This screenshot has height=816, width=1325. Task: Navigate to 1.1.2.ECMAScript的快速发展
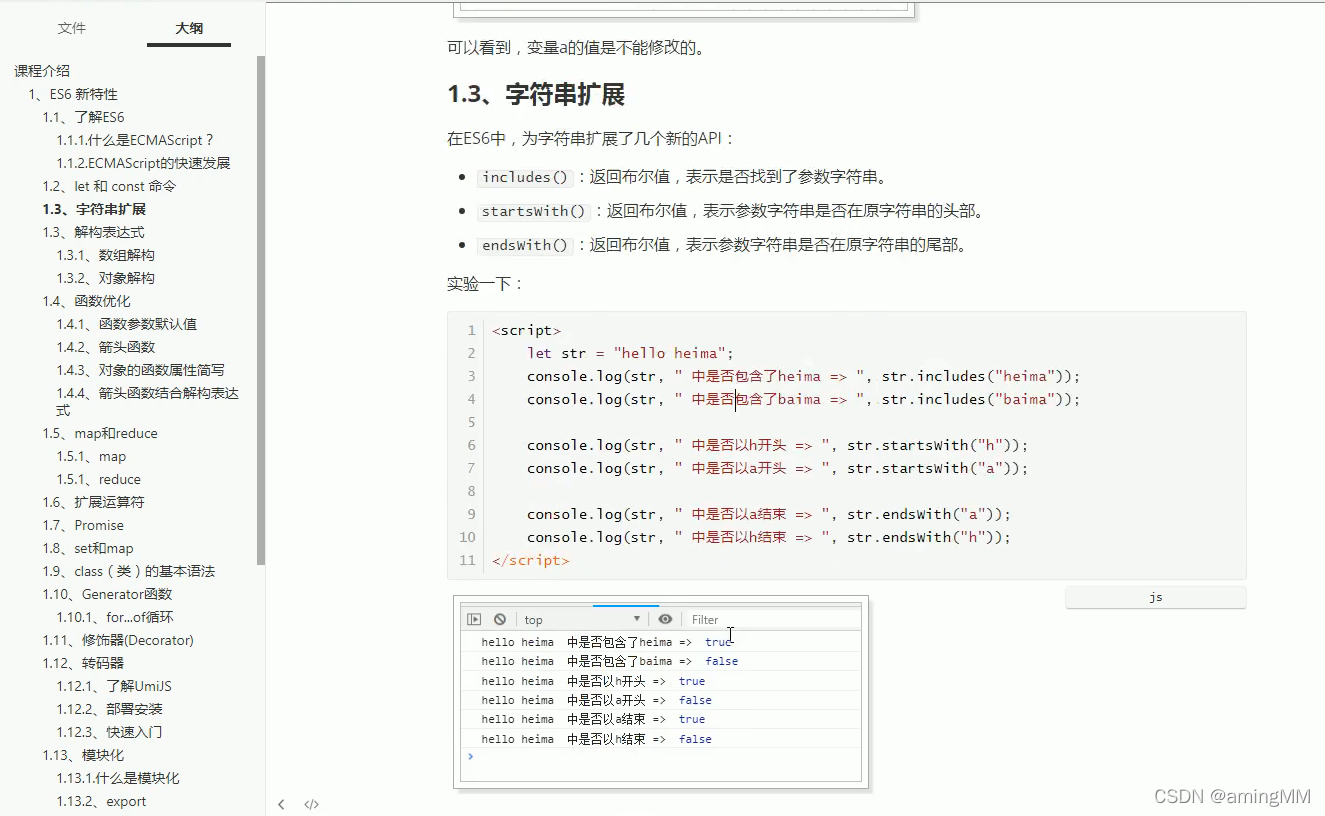(x=144, y=163)
